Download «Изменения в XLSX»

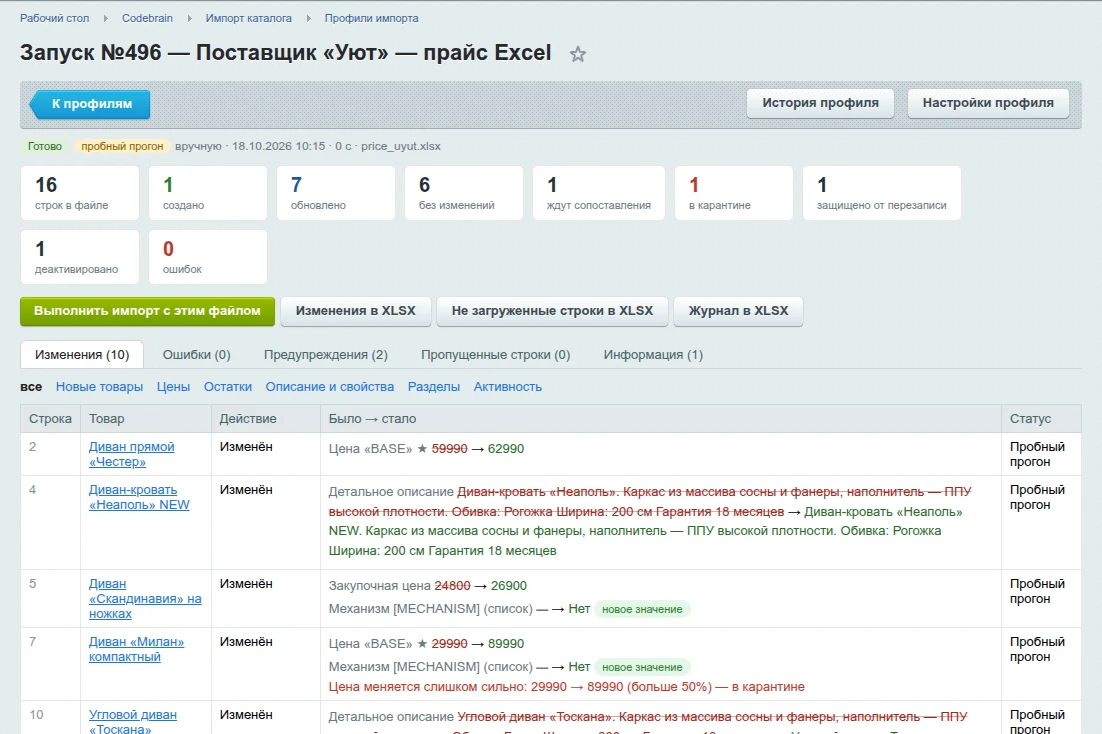(356, 311)
